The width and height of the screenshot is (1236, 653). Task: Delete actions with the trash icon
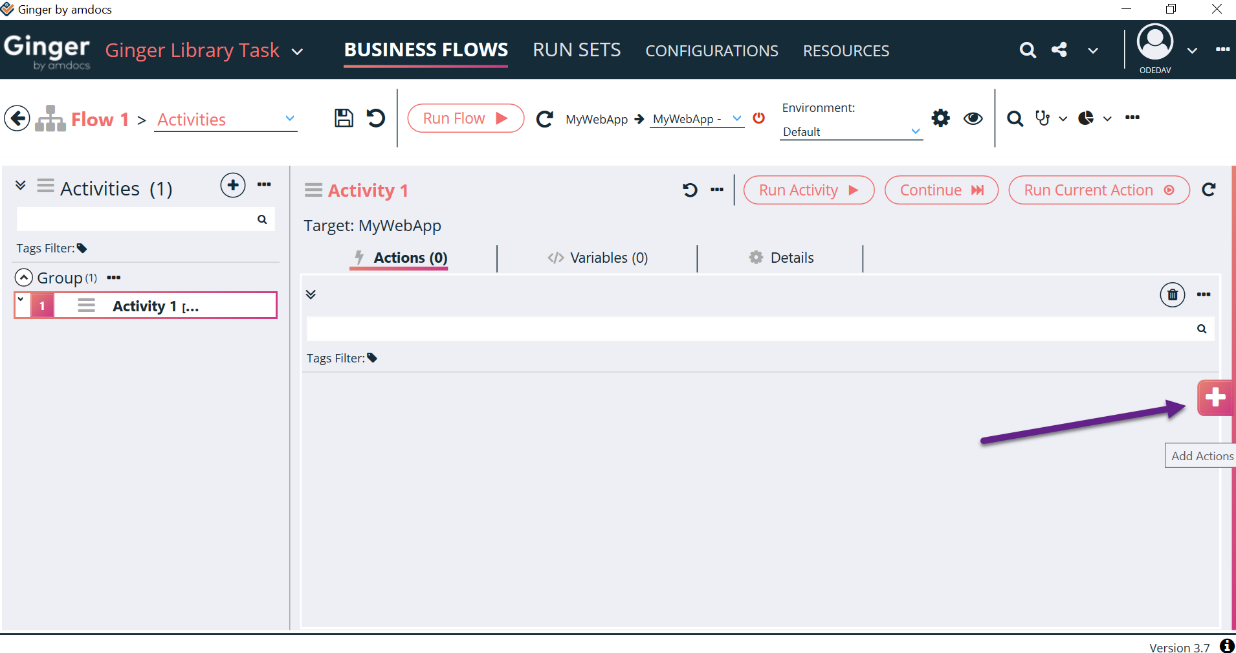pos(1173,294)
